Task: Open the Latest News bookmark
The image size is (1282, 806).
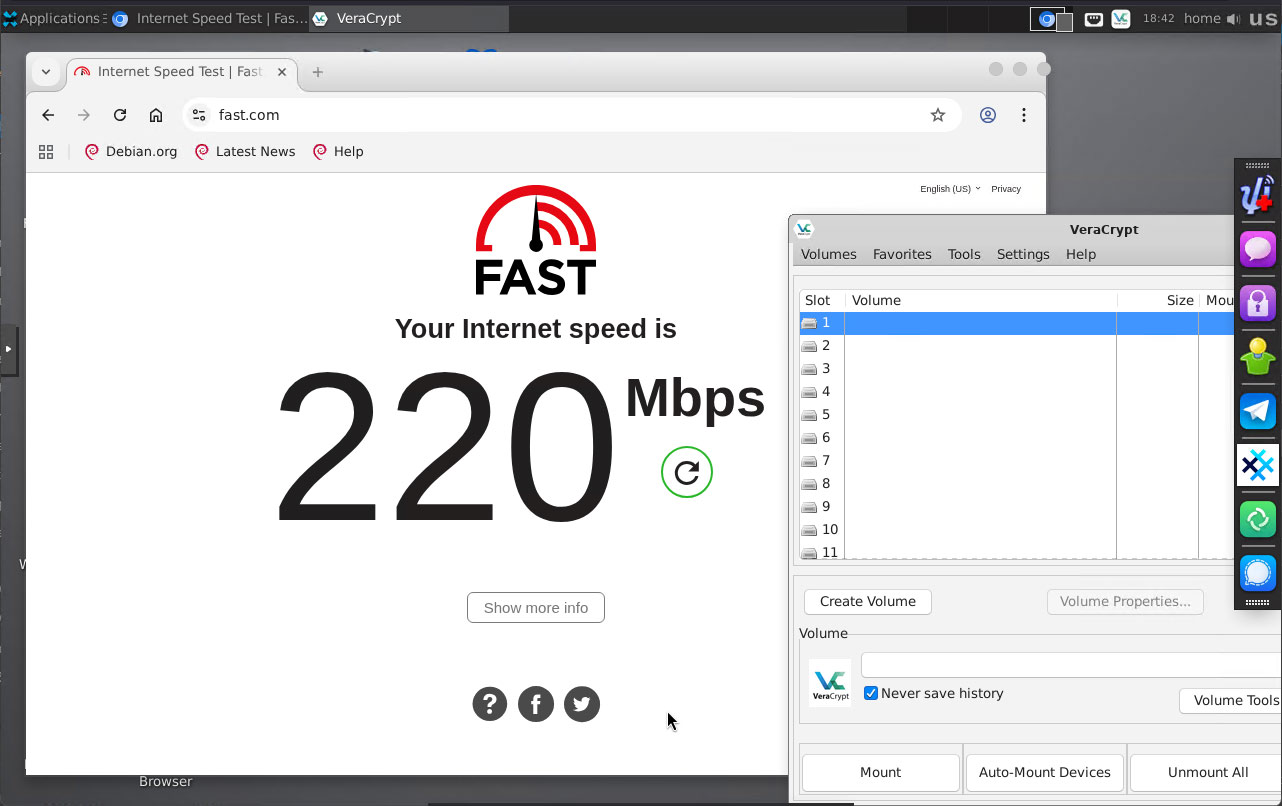Action: coord(245,152)
